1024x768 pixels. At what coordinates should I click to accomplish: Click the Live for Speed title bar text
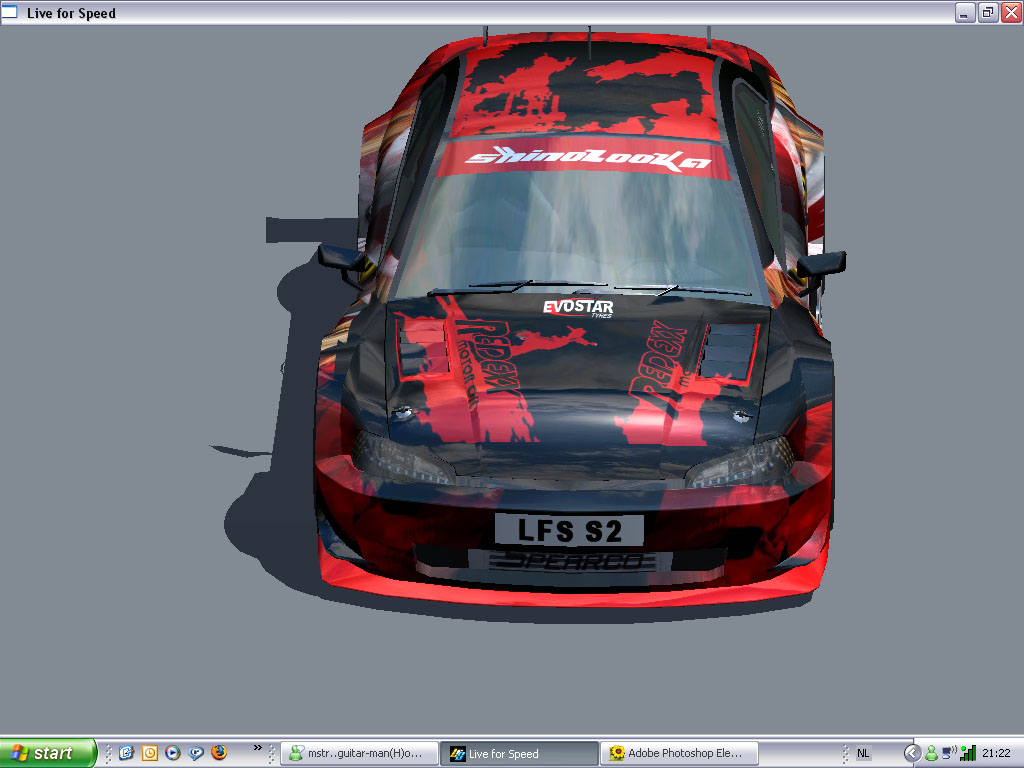coord(71,13)
